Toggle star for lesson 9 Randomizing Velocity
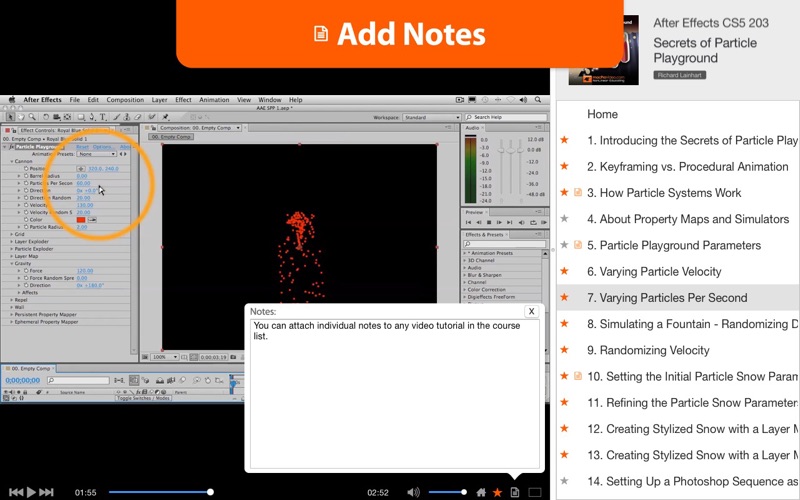Screen dimensions: 800x500 tap(564, 350)
